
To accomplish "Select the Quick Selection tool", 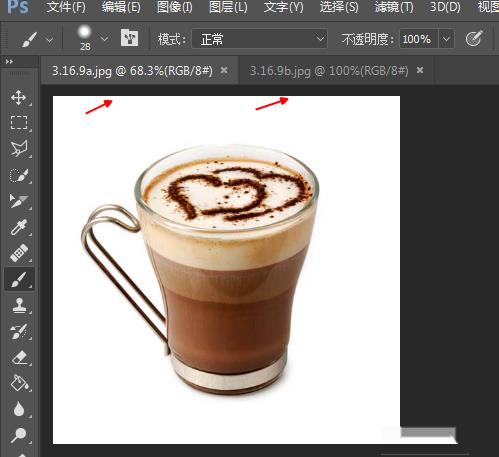I will pos(19,175).
